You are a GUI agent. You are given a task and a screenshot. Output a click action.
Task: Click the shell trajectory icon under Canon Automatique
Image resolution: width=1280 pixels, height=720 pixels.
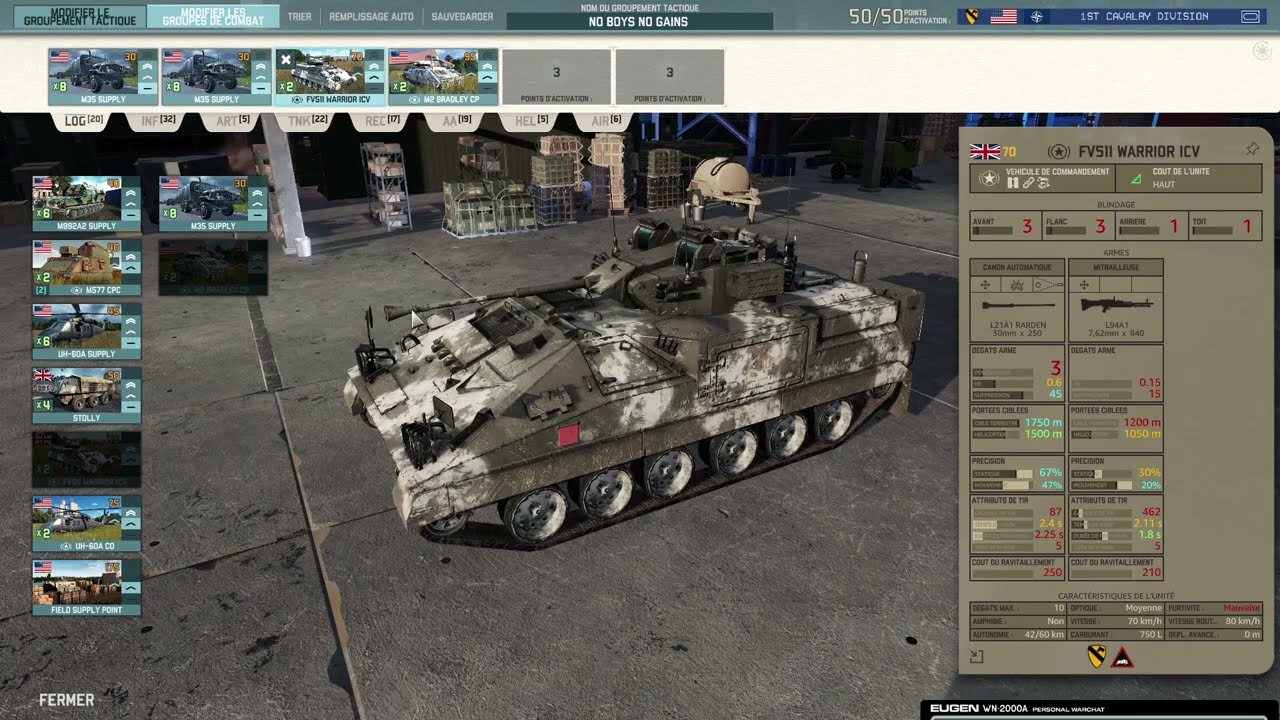(1048, 285)
